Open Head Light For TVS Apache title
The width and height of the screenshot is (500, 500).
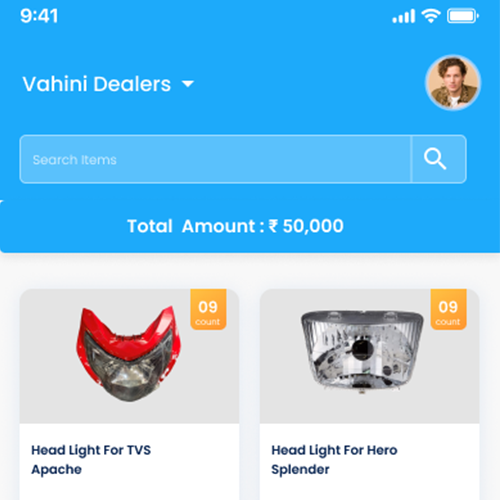click(91, 460)
